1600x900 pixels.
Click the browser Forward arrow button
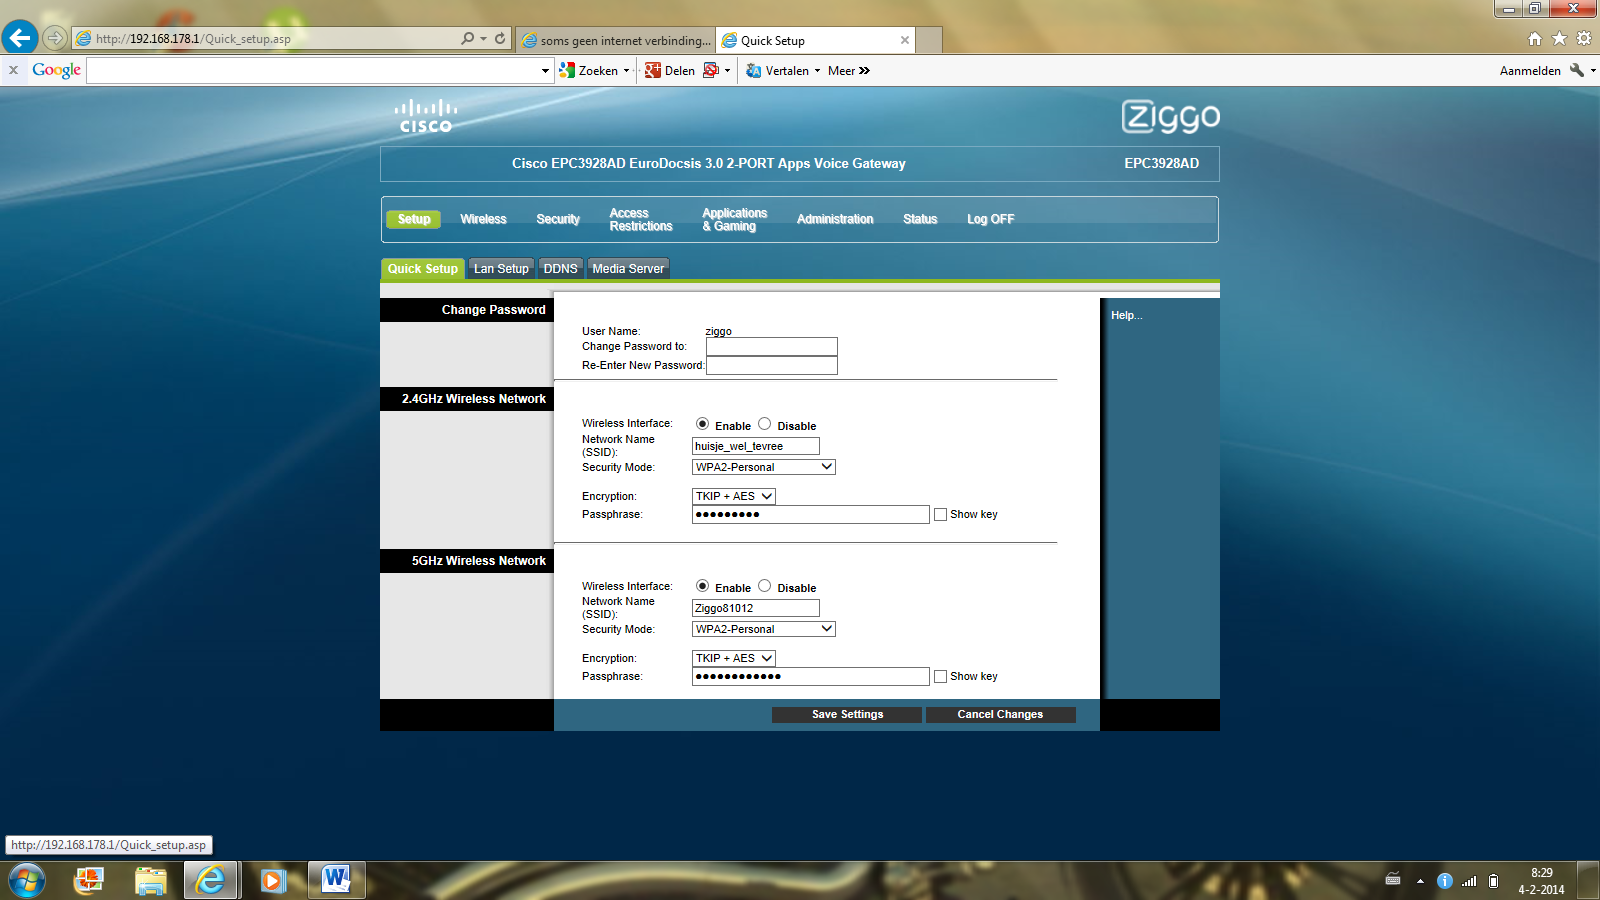55,38
